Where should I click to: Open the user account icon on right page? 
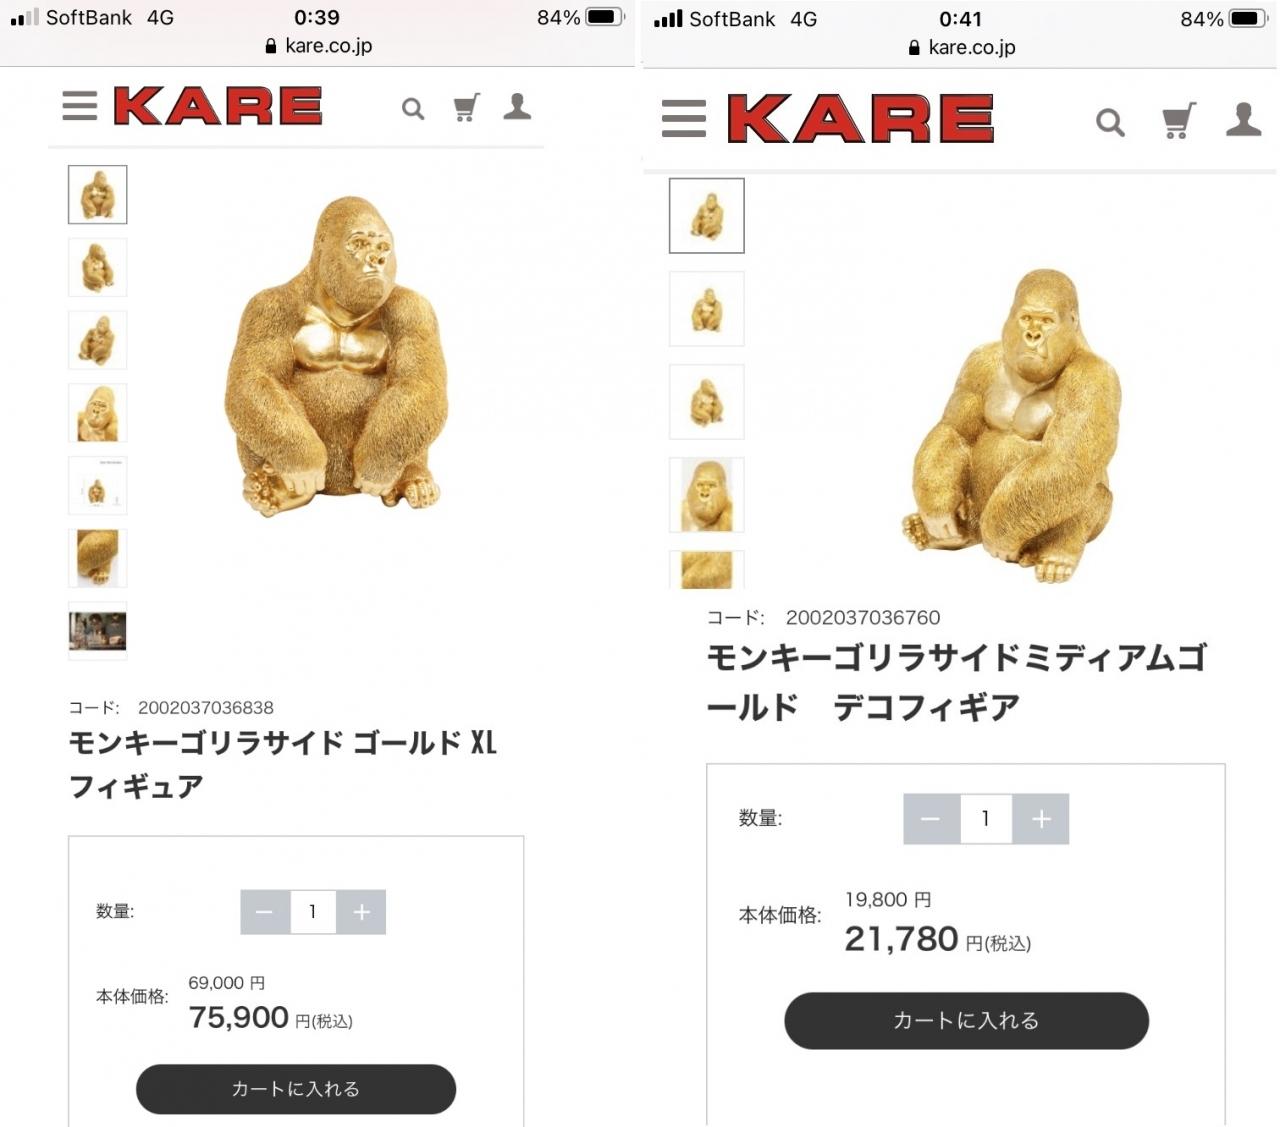pos(1243,119)
